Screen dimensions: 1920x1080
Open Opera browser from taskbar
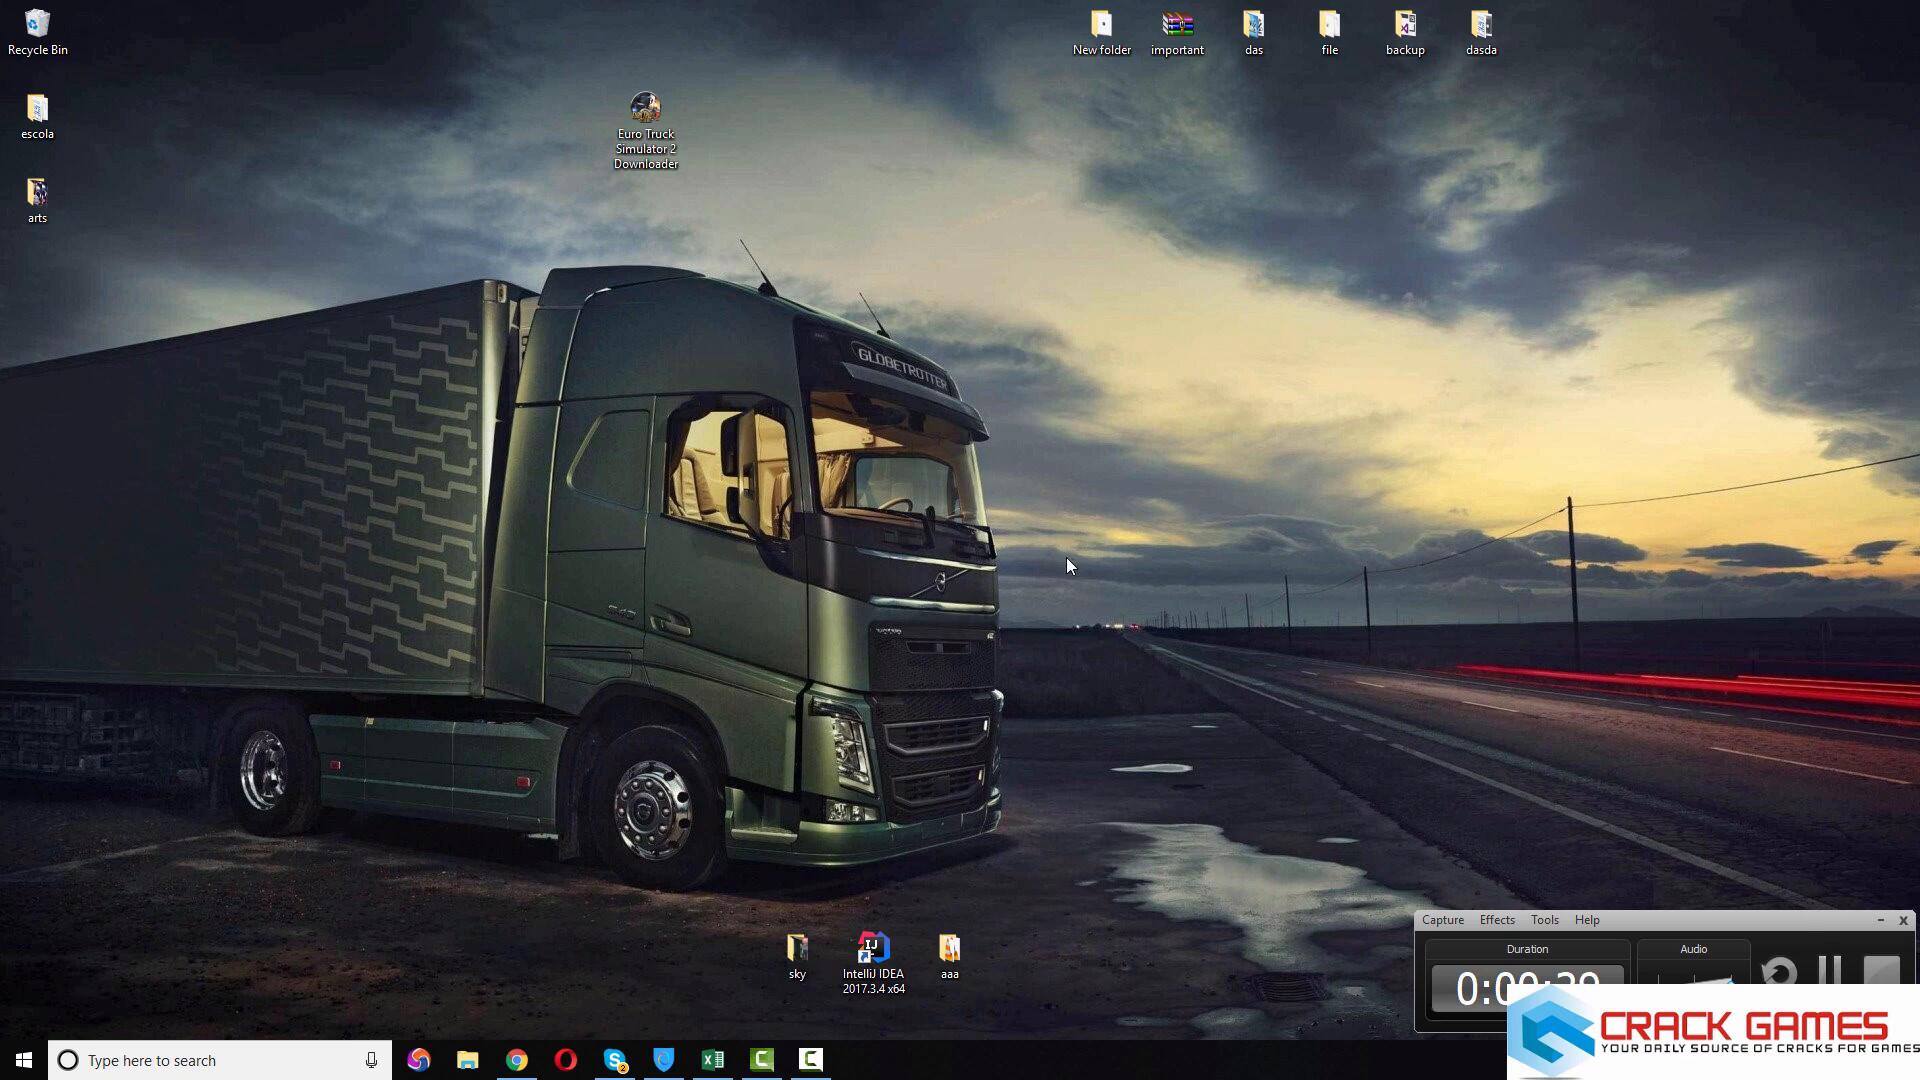click(x=566, y=1060)
